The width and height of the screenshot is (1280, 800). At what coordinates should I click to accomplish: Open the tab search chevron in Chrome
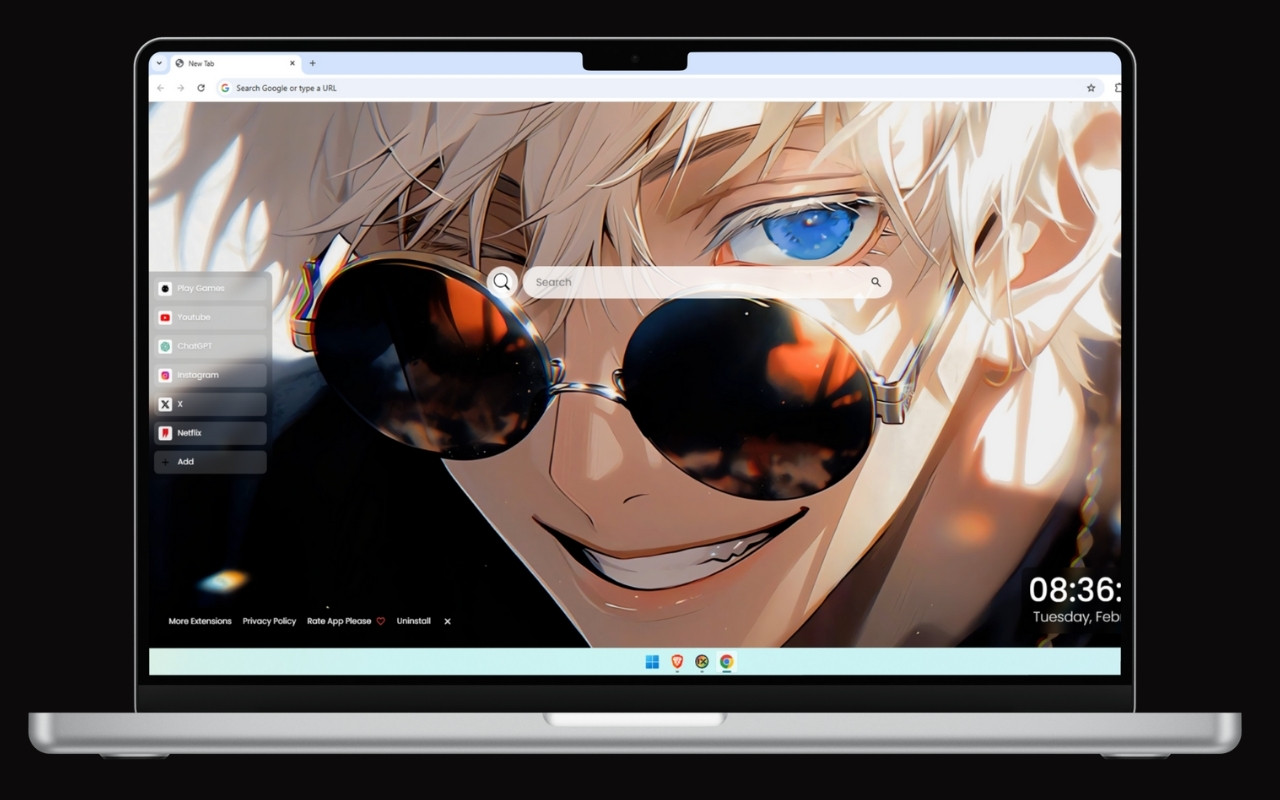(x=159, y=63)
